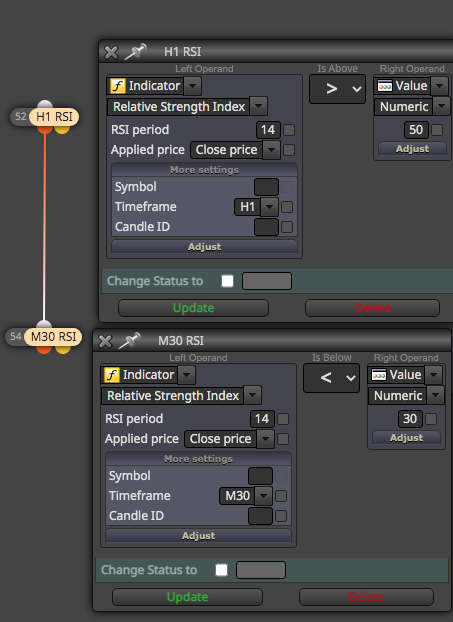Open the Value type dropdown in M30 RSI
The image size is (453, 622).
click(x=433, y=375)
